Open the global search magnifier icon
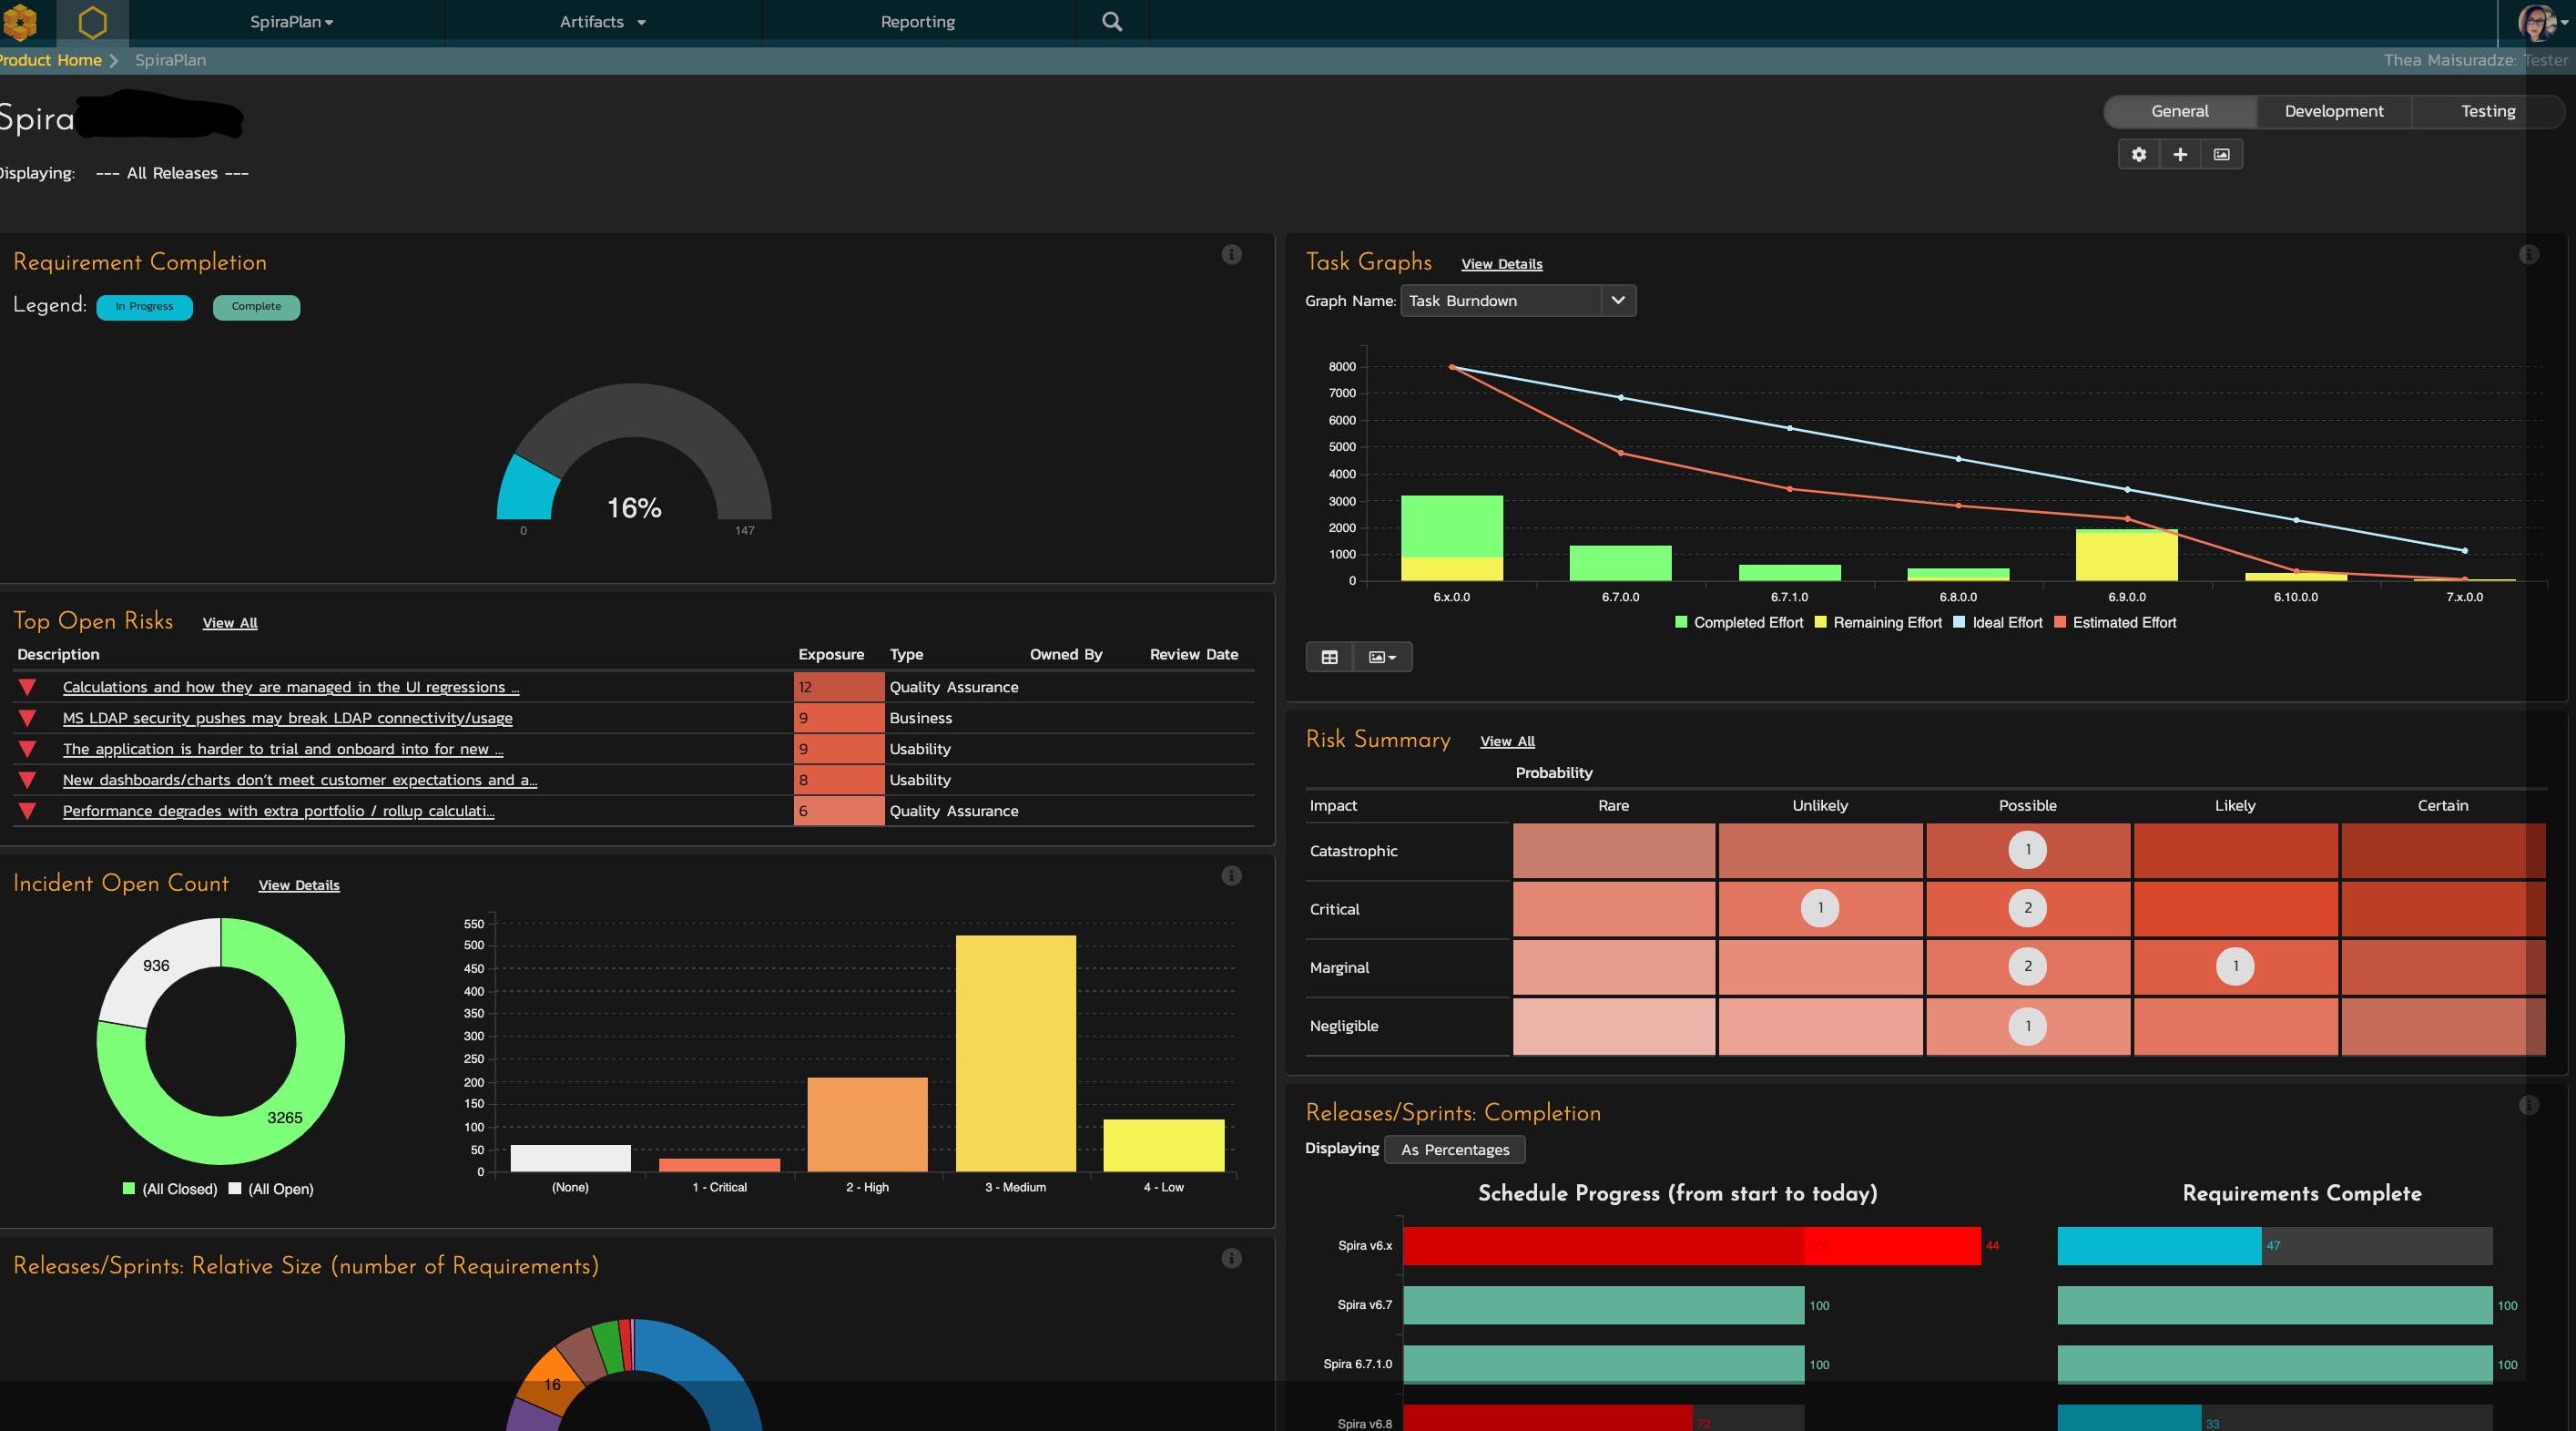Image resolution: width=2576 pixels, height=1431 pixels. coord(1111,21)
